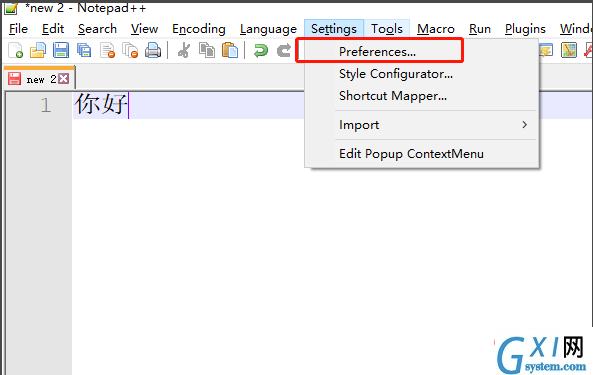Collapse the Settings menu

click(334, 29)
